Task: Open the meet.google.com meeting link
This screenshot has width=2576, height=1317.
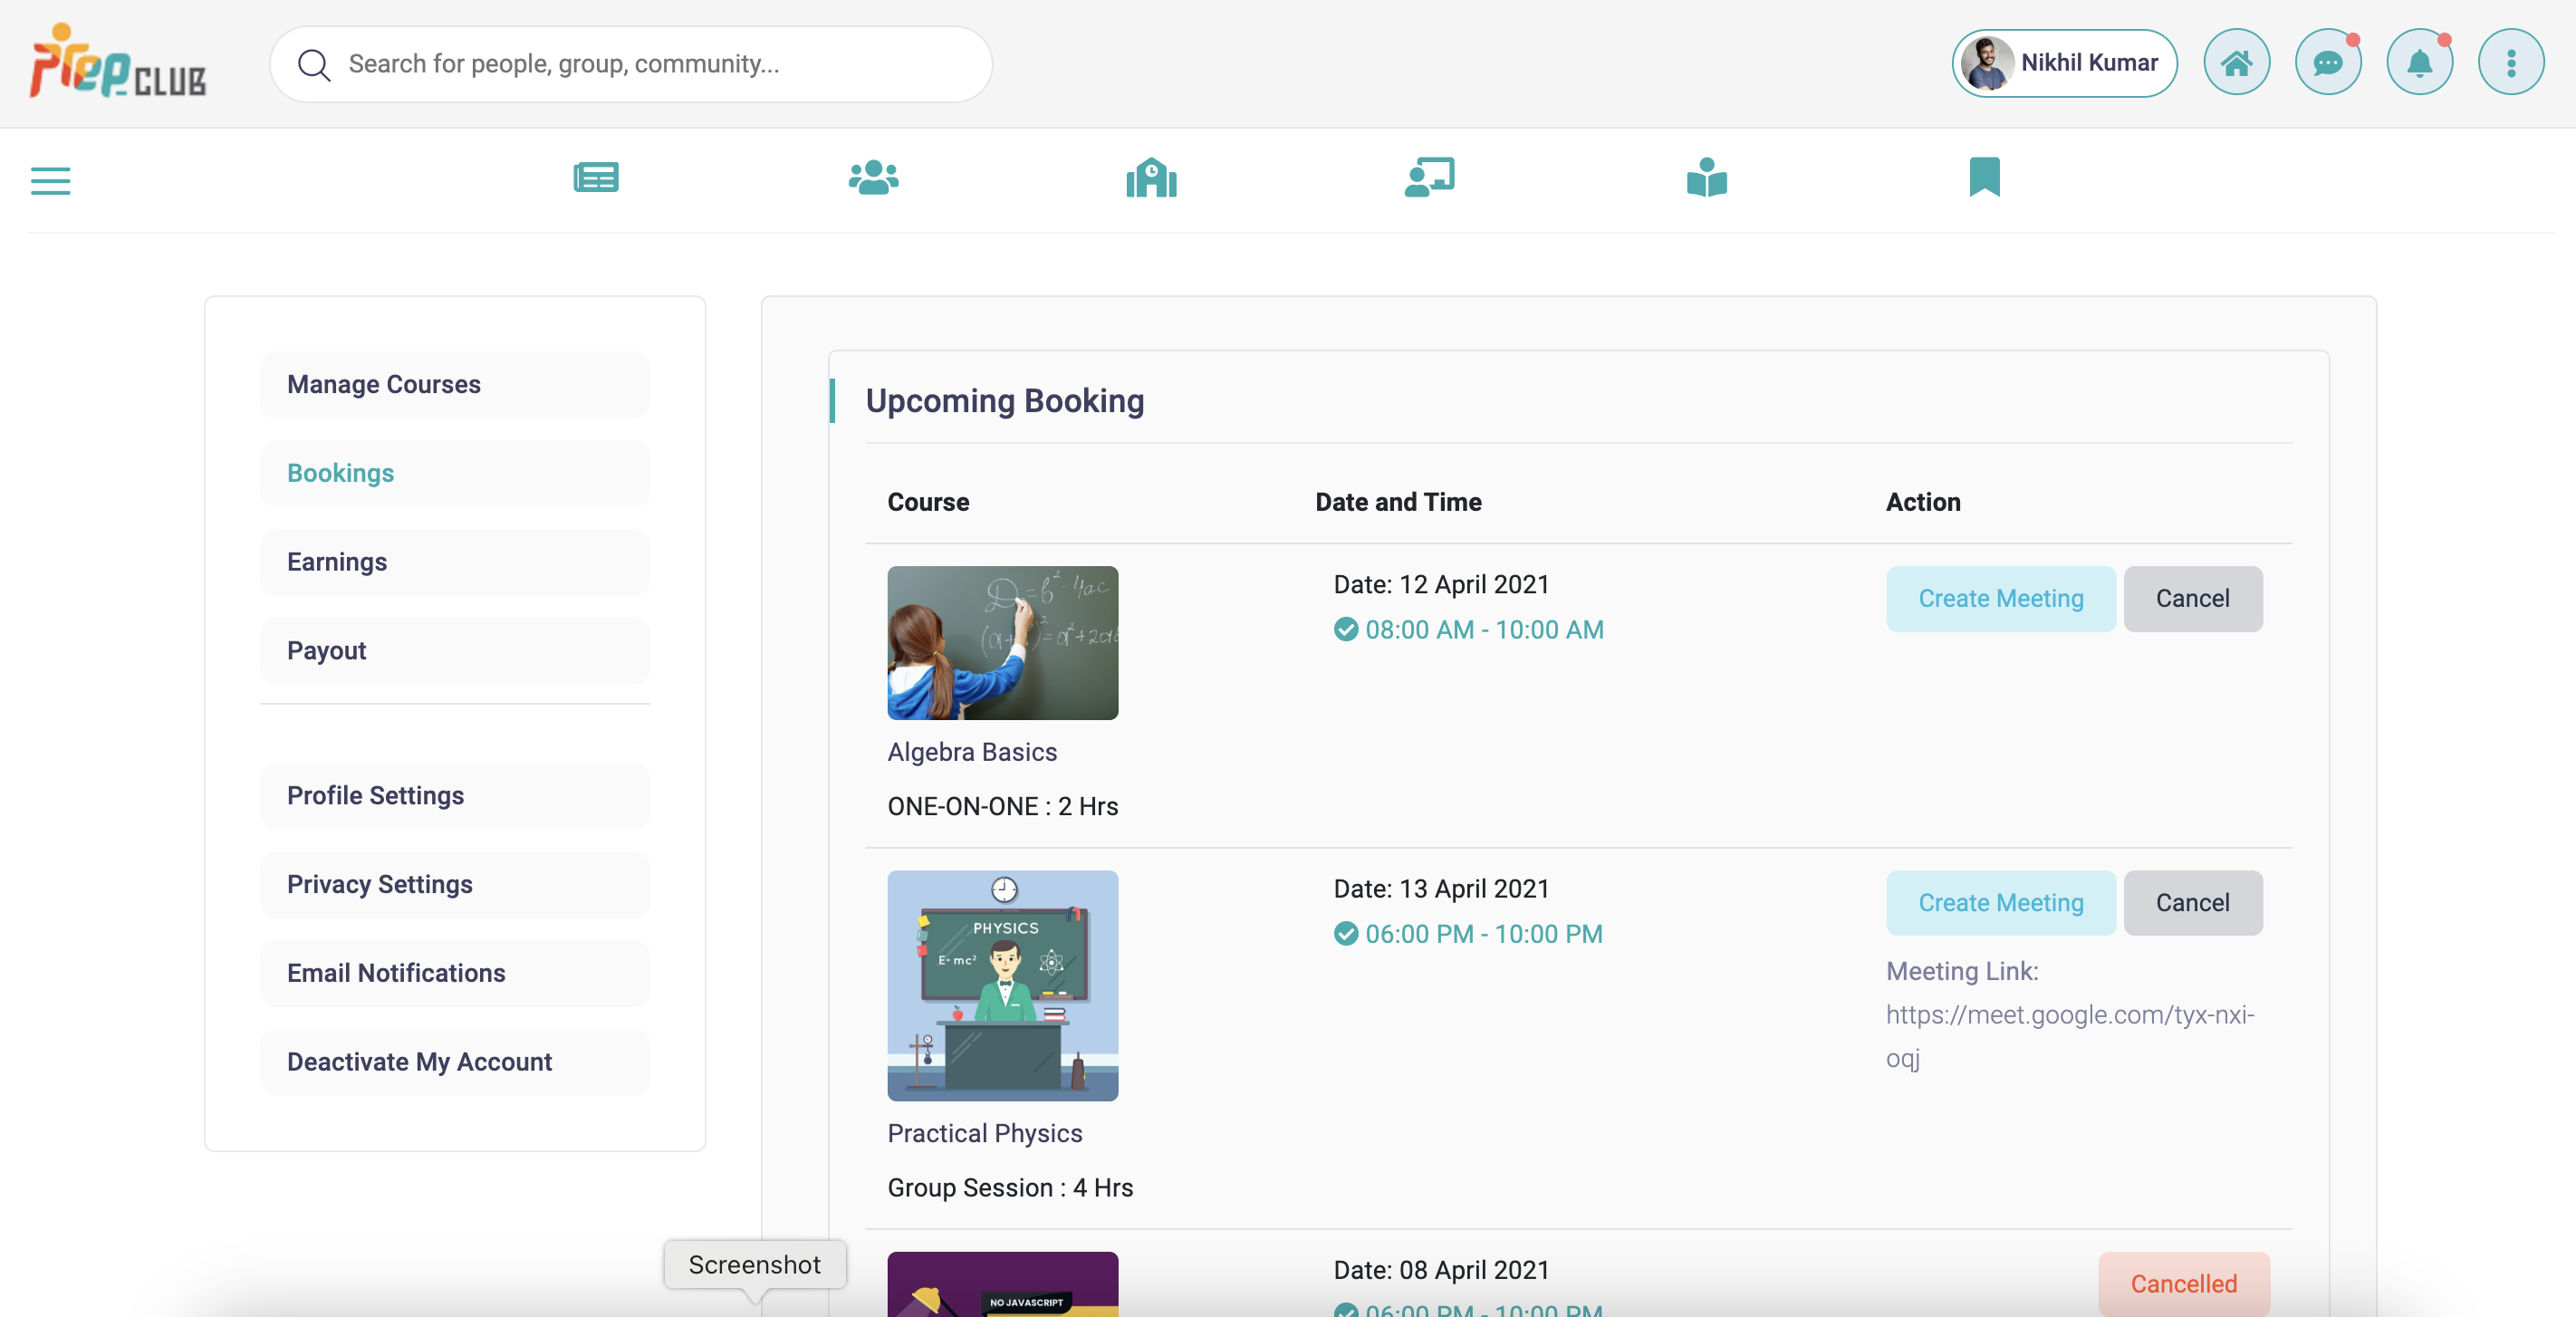Action: click(x=2069, y=1036)
